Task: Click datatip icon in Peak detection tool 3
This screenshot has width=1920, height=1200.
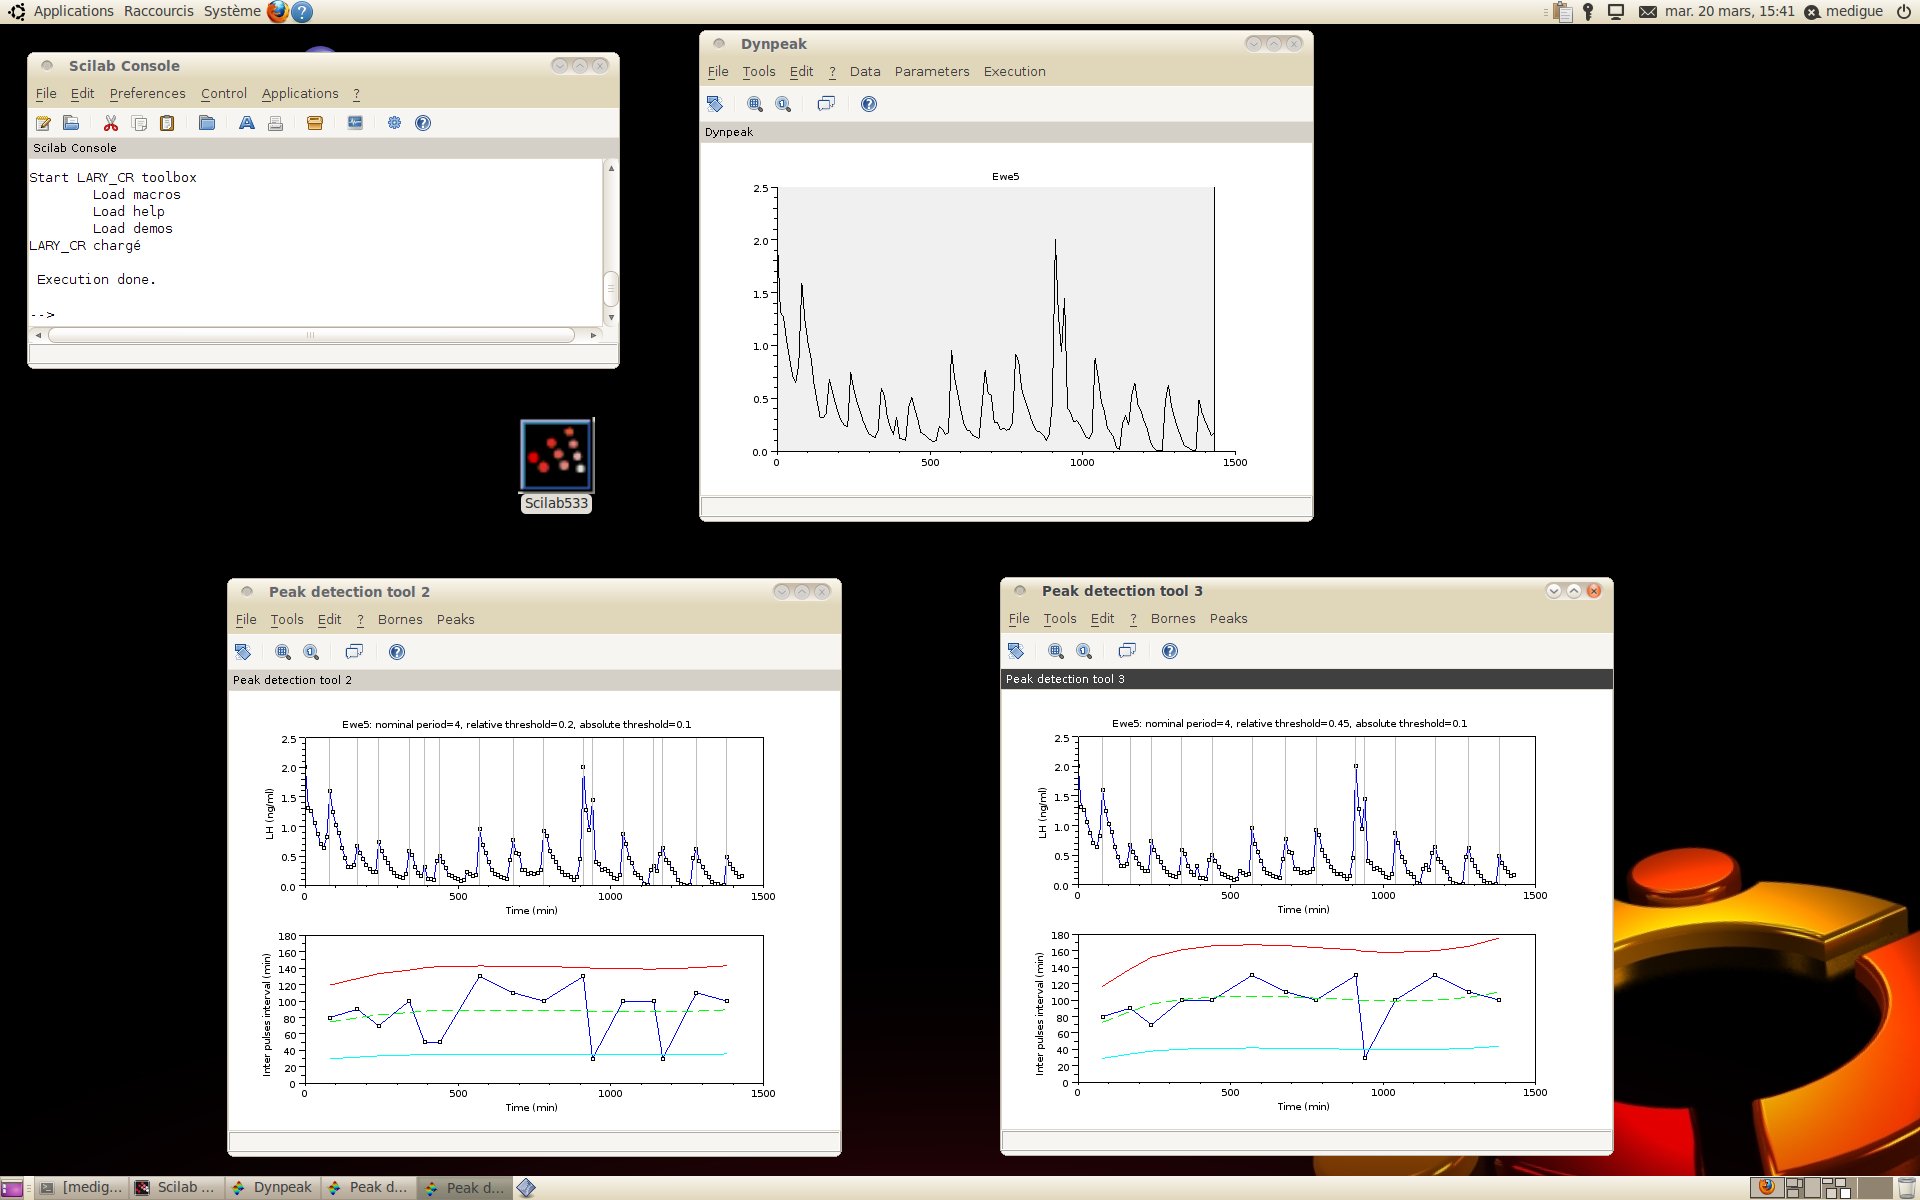Action: pos(1127,651)
